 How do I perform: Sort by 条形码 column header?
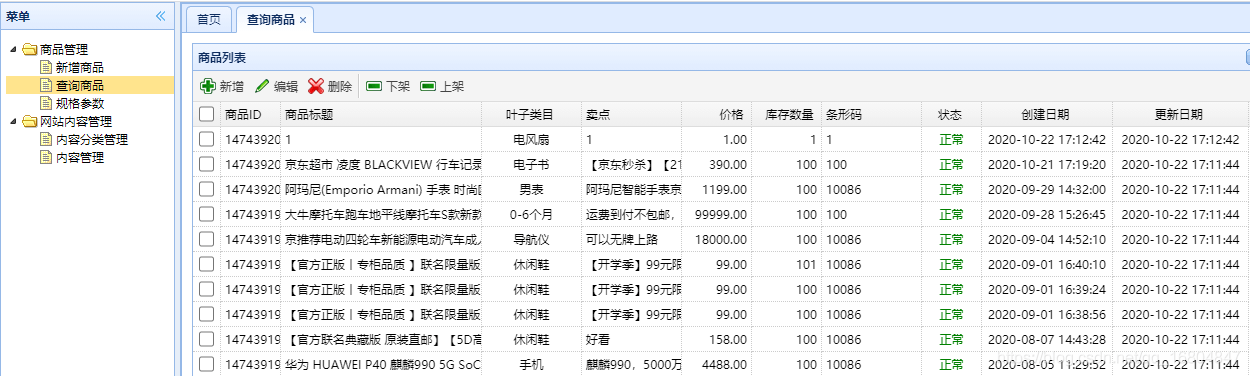(871, 114)
